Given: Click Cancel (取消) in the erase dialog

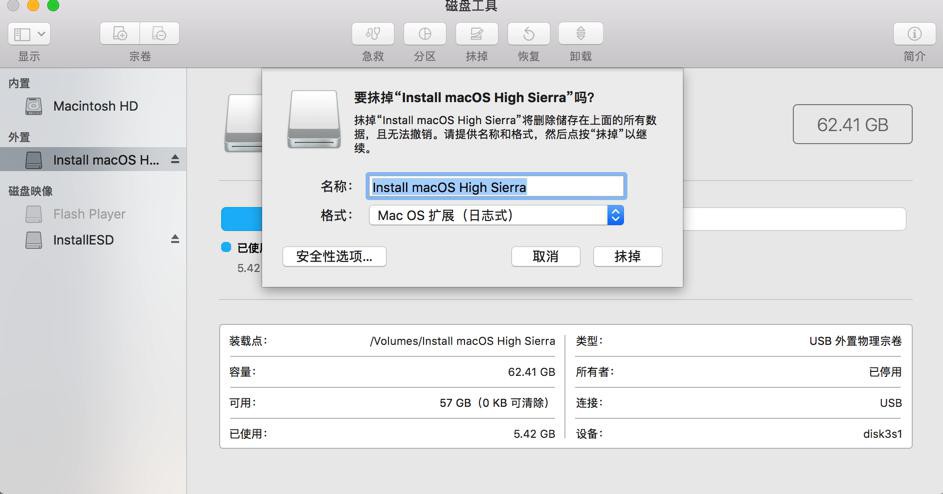Looking at the screenshot, I should pos(545,256).
